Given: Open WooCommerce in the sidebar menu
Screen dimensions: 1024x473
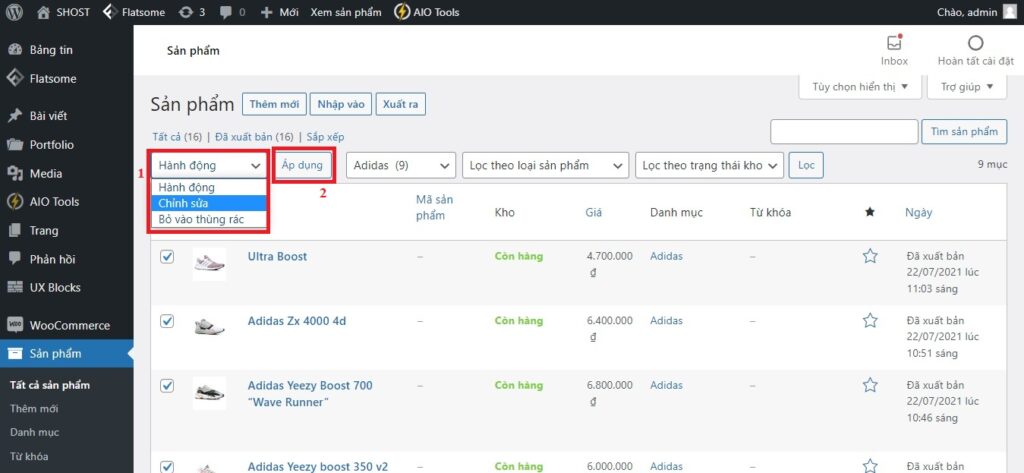Looking at the screenshot, I should tap(69, 325).
